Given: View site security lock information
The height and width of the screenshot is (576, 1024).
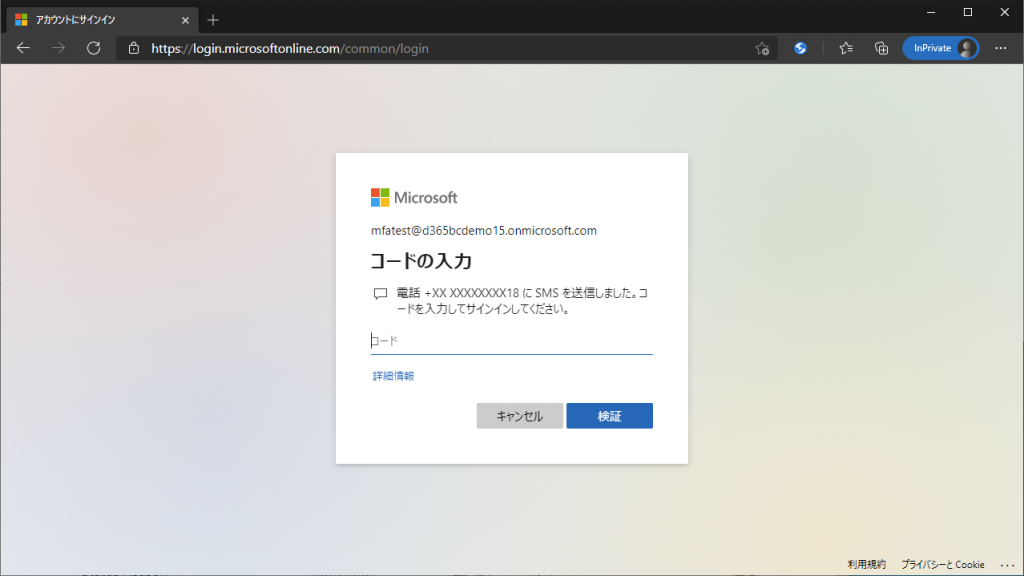Looking at the screenshot, I should [x=134, y=48].
